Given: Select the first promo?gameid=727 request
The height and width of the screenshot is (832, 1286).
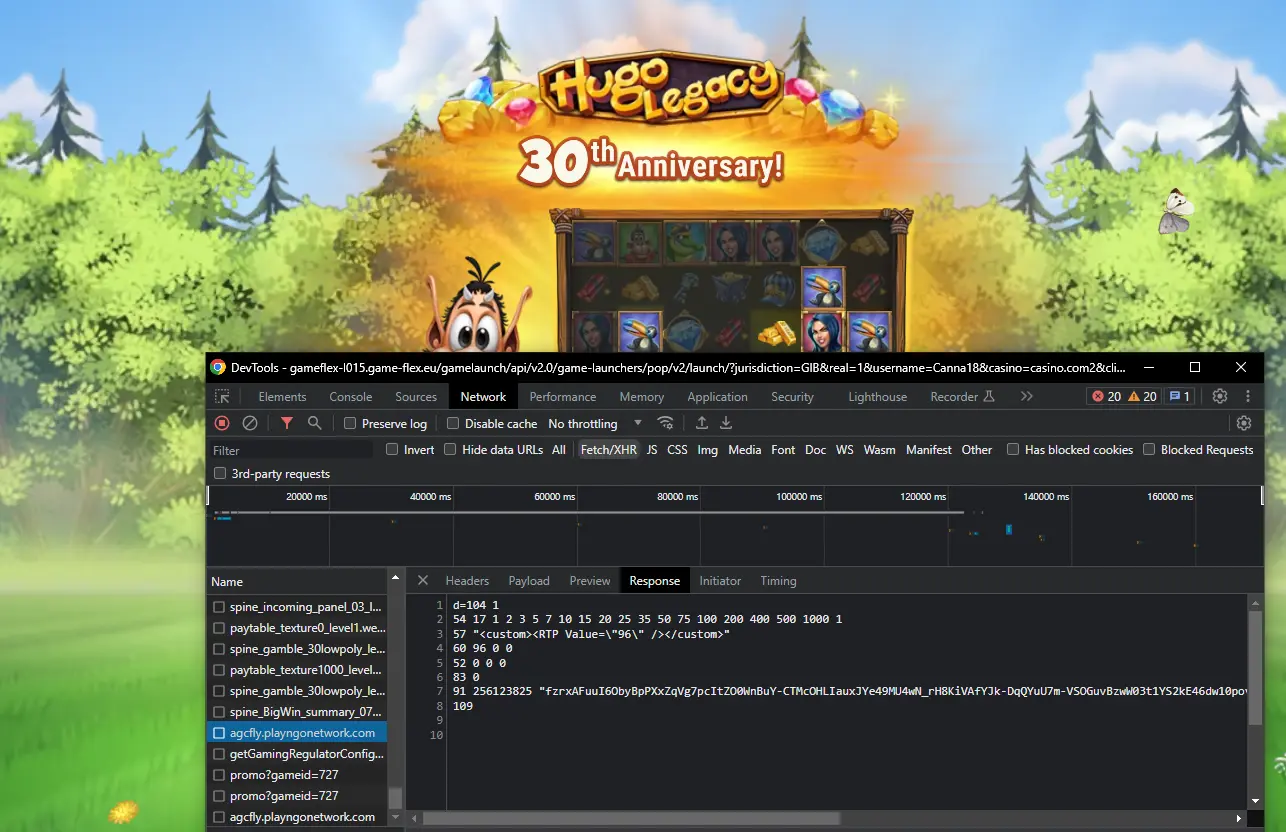Looking at the screenshot, I should [297, 775].
